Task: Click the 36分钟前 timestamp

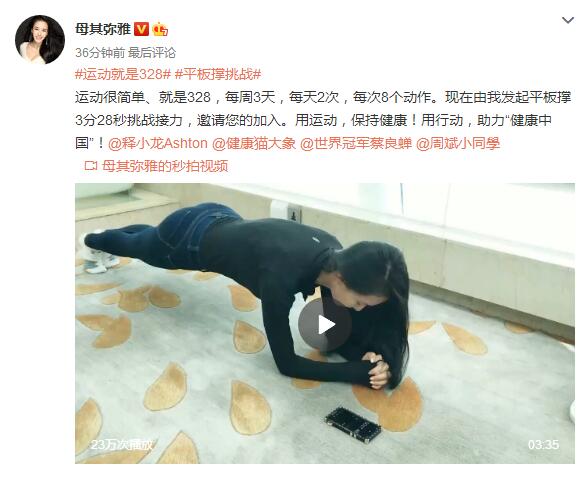Action: click(100, 53)
